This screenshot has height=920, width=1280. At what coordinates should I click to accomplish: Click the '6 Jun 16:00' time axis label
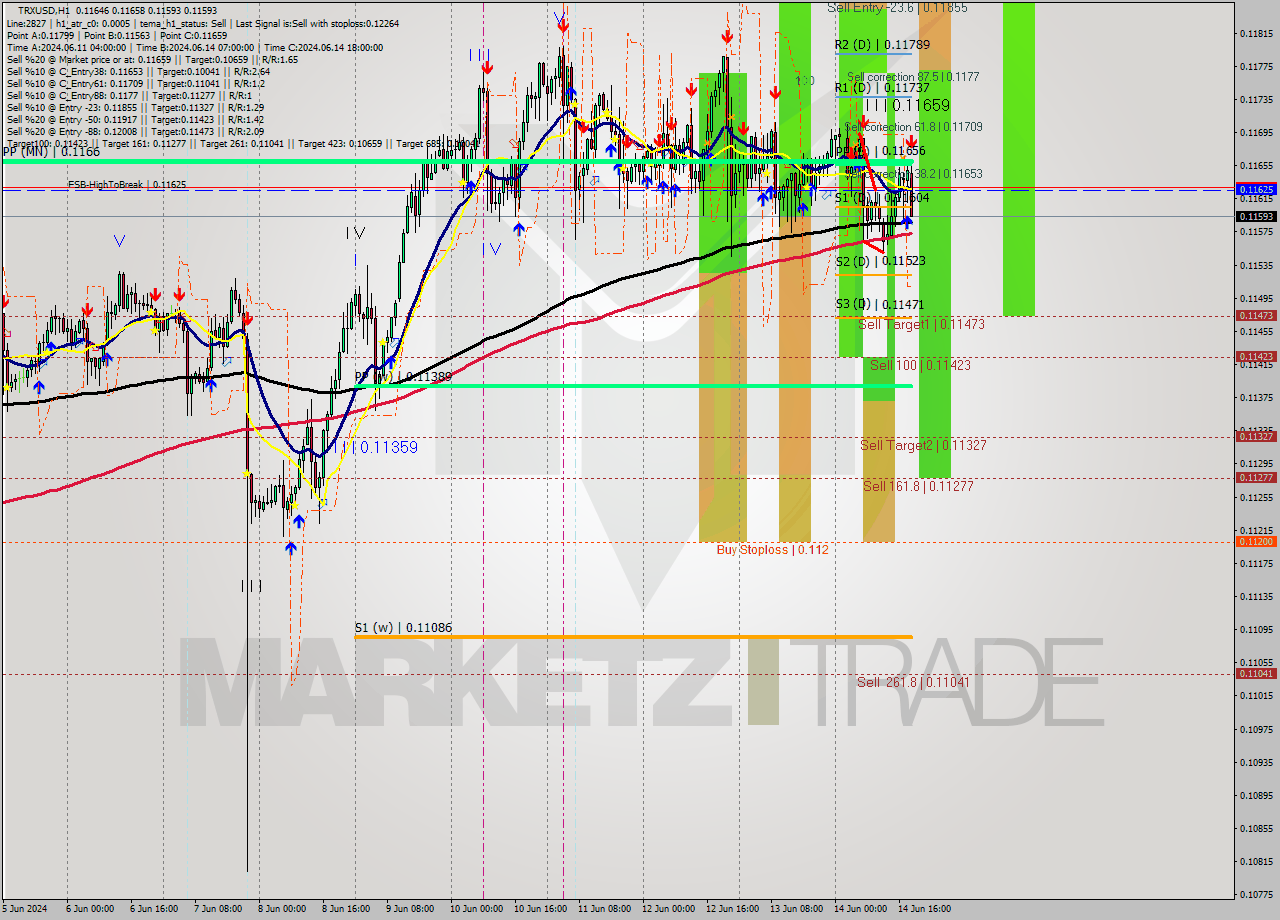tap(155, 909)
